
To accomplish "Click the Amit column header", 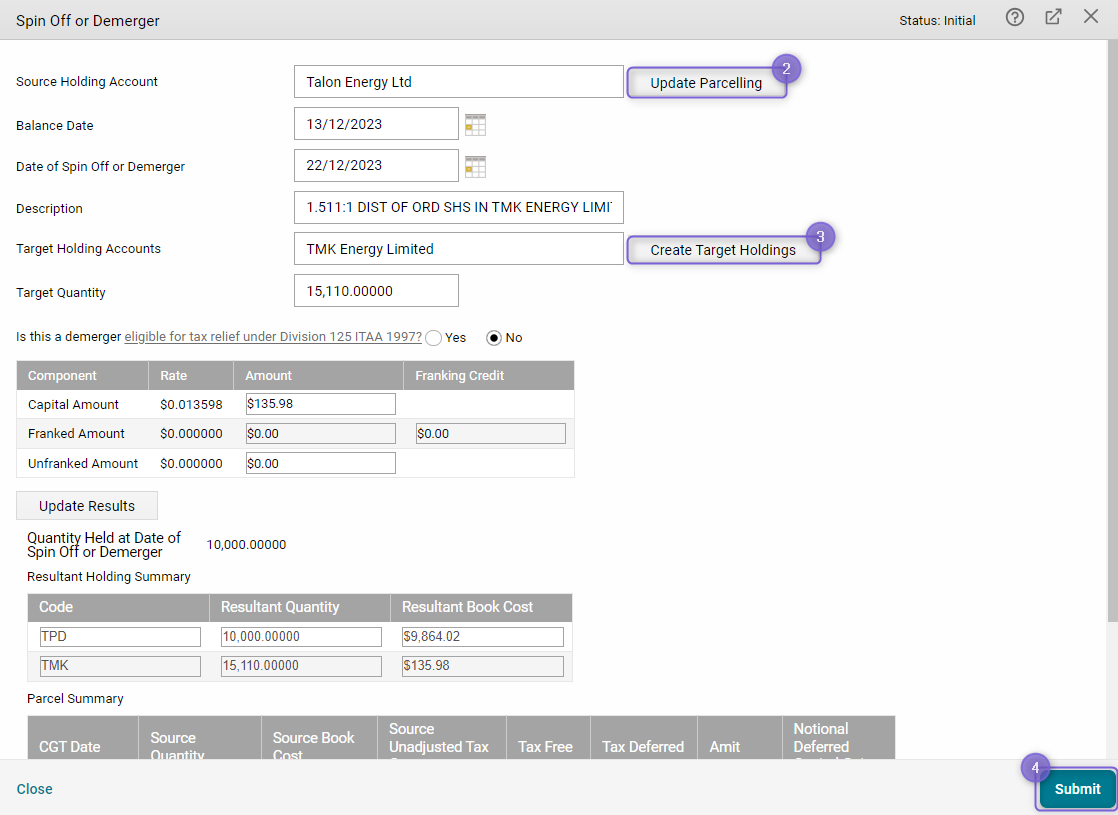I will (x=739, y=738).
